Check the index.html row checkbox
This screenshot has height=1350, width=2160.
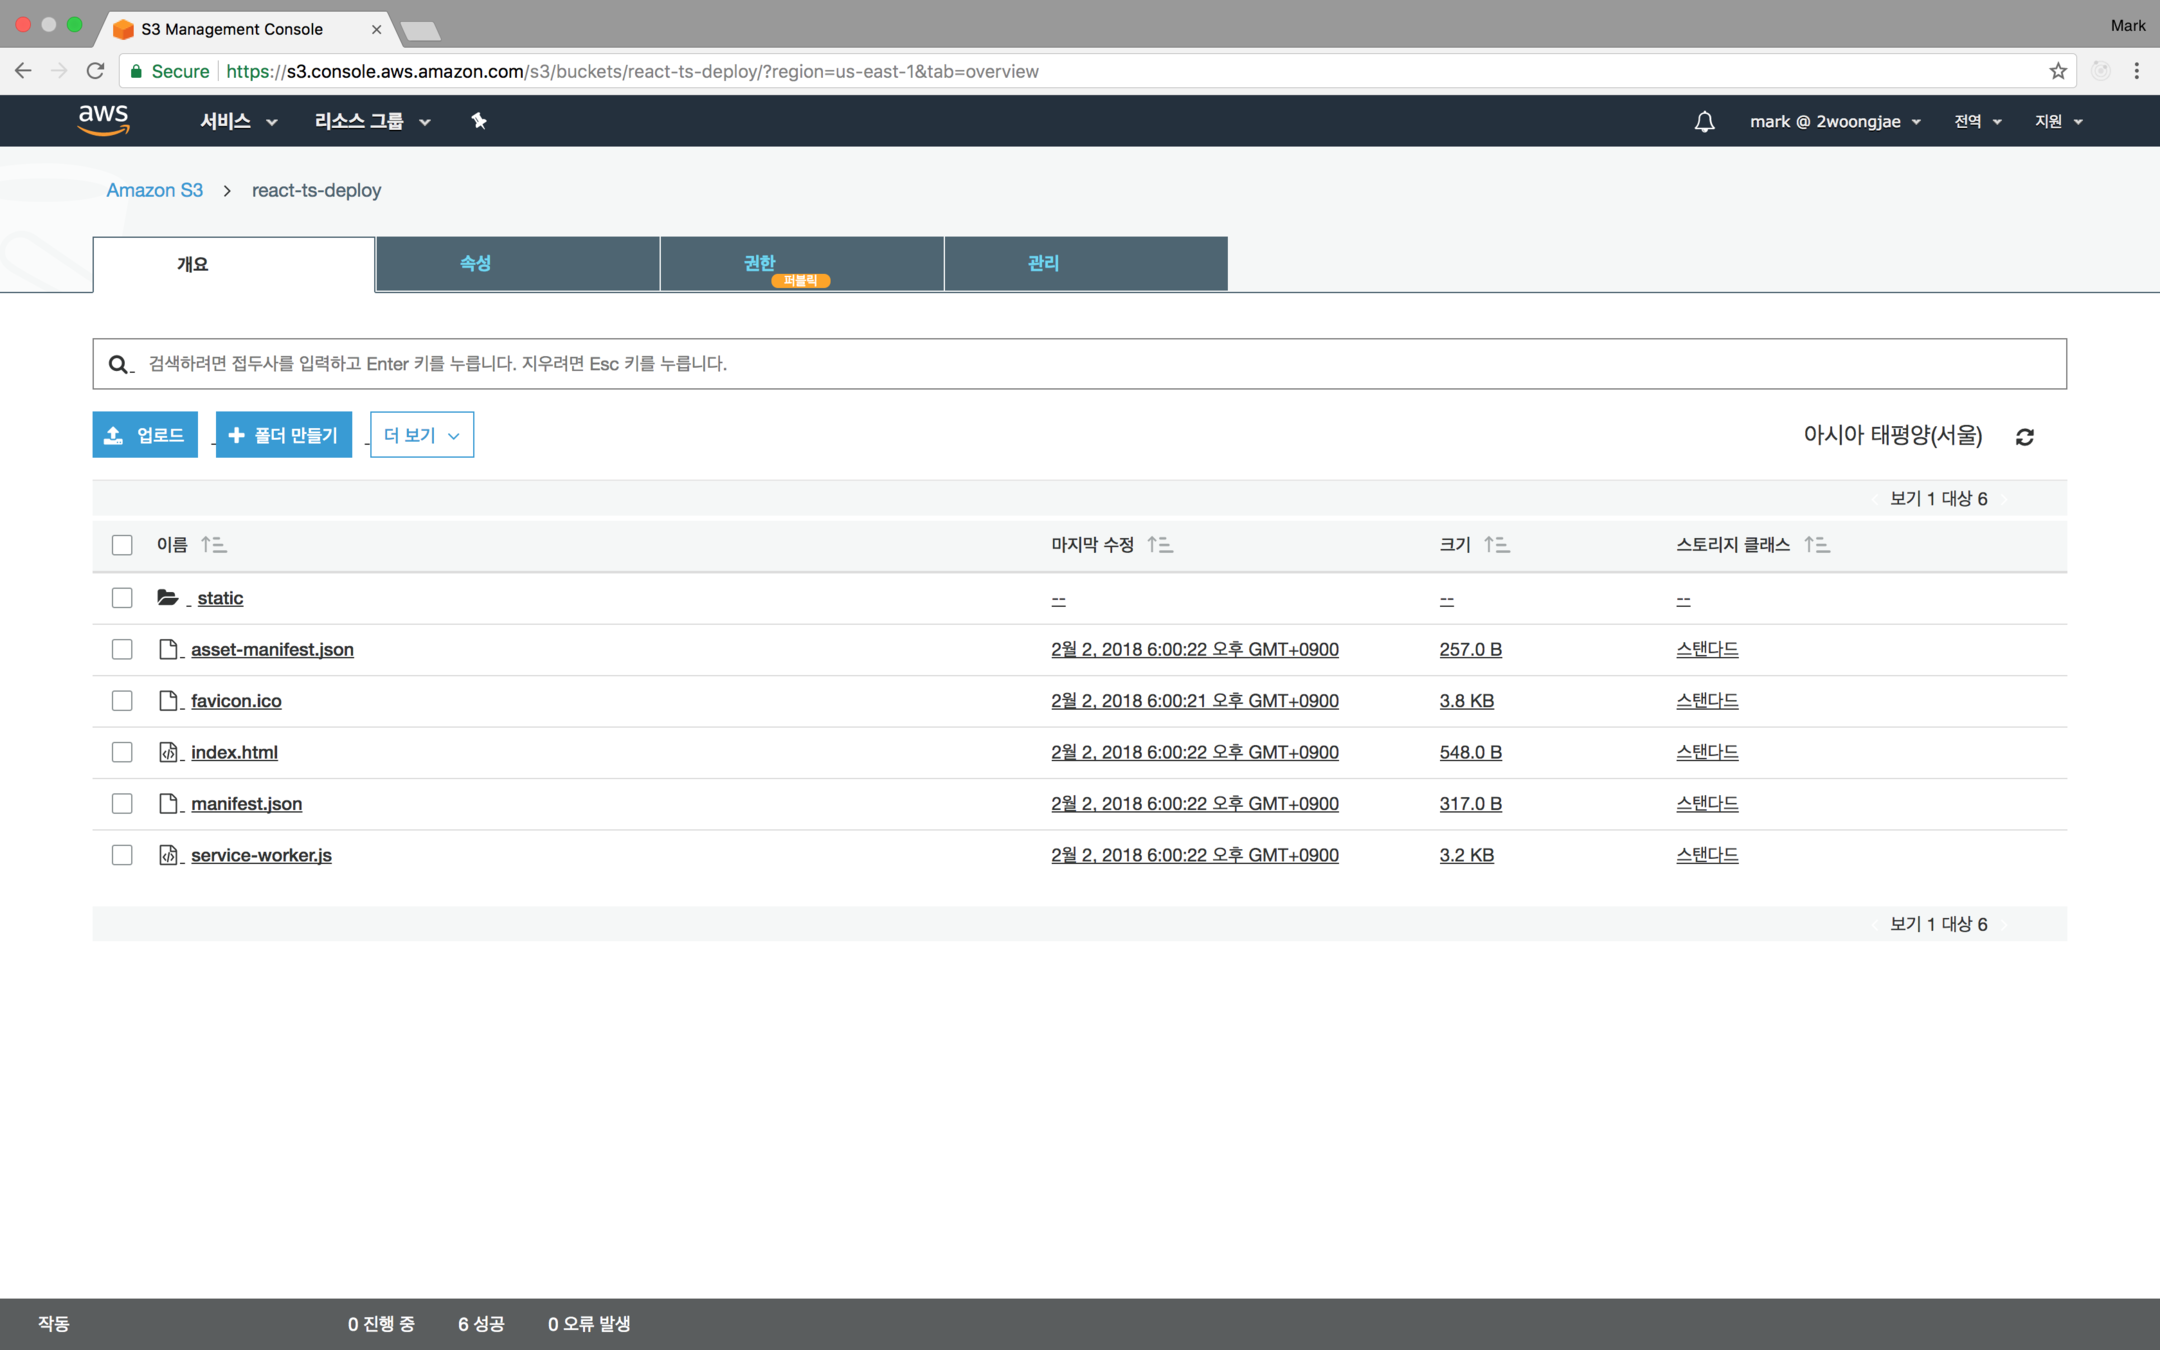tap(122, 752)
